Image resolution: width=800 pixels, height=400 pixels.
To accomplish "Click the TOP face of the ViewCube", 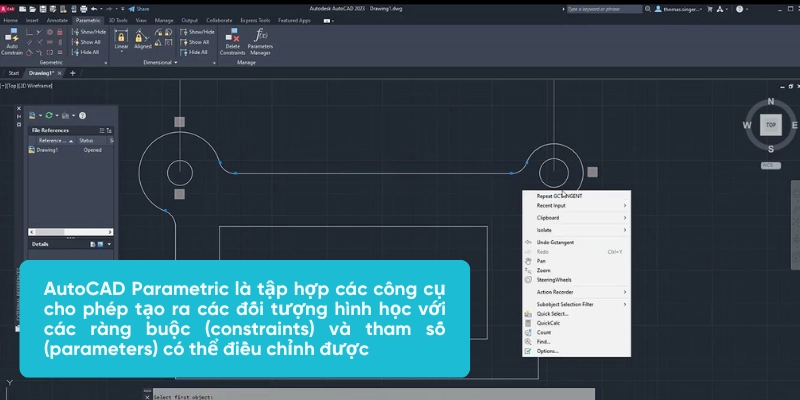I will coord(770,125).
